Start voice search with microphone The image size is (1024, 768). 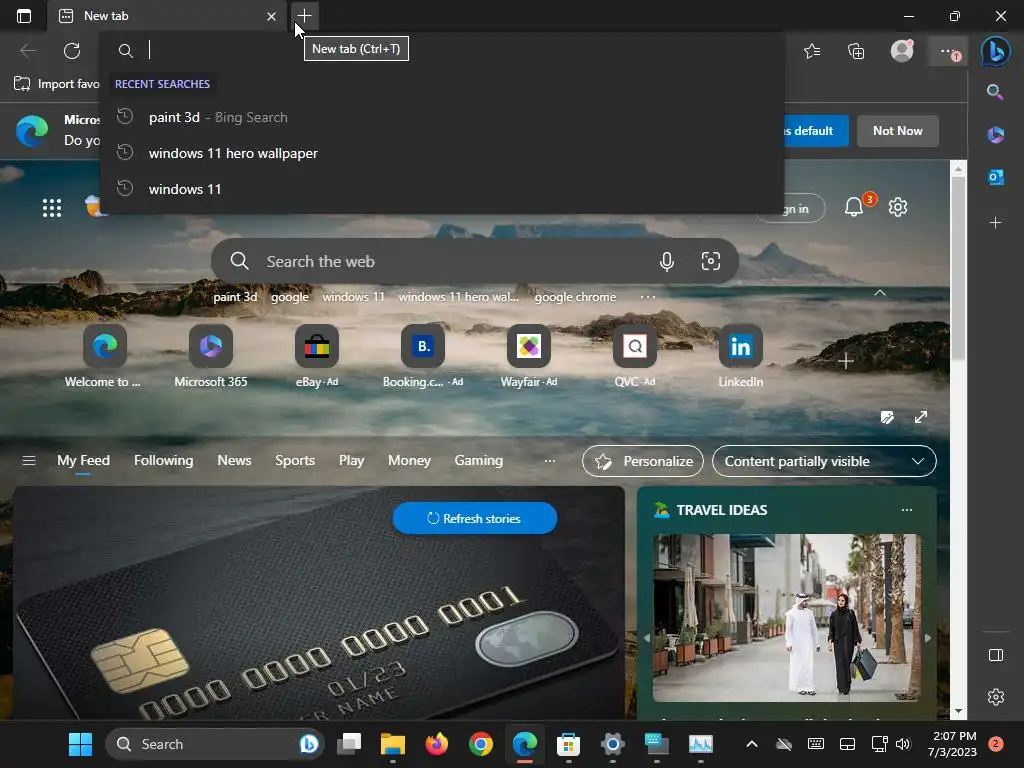pos(666,261)
